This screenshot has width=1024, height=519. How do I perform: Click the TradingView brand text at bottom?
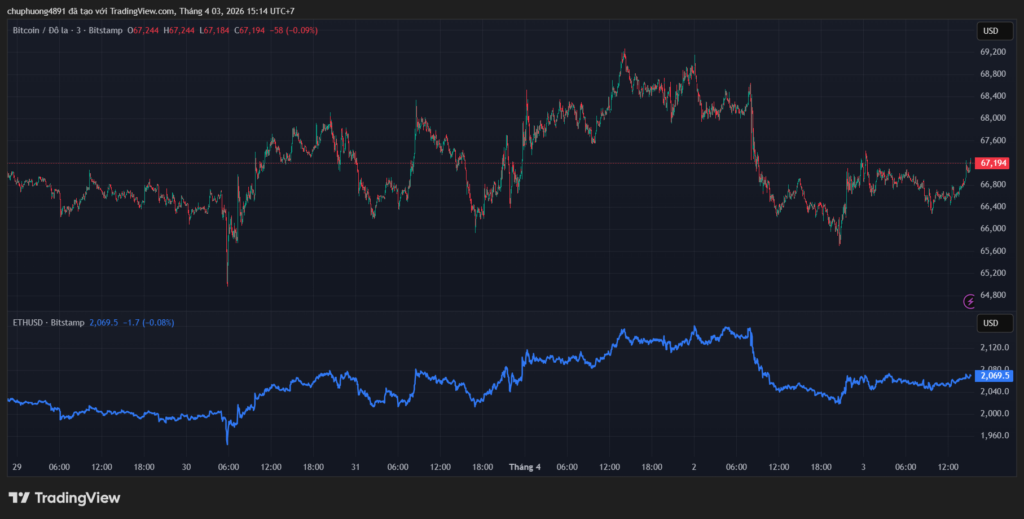(x=77, y=498)
